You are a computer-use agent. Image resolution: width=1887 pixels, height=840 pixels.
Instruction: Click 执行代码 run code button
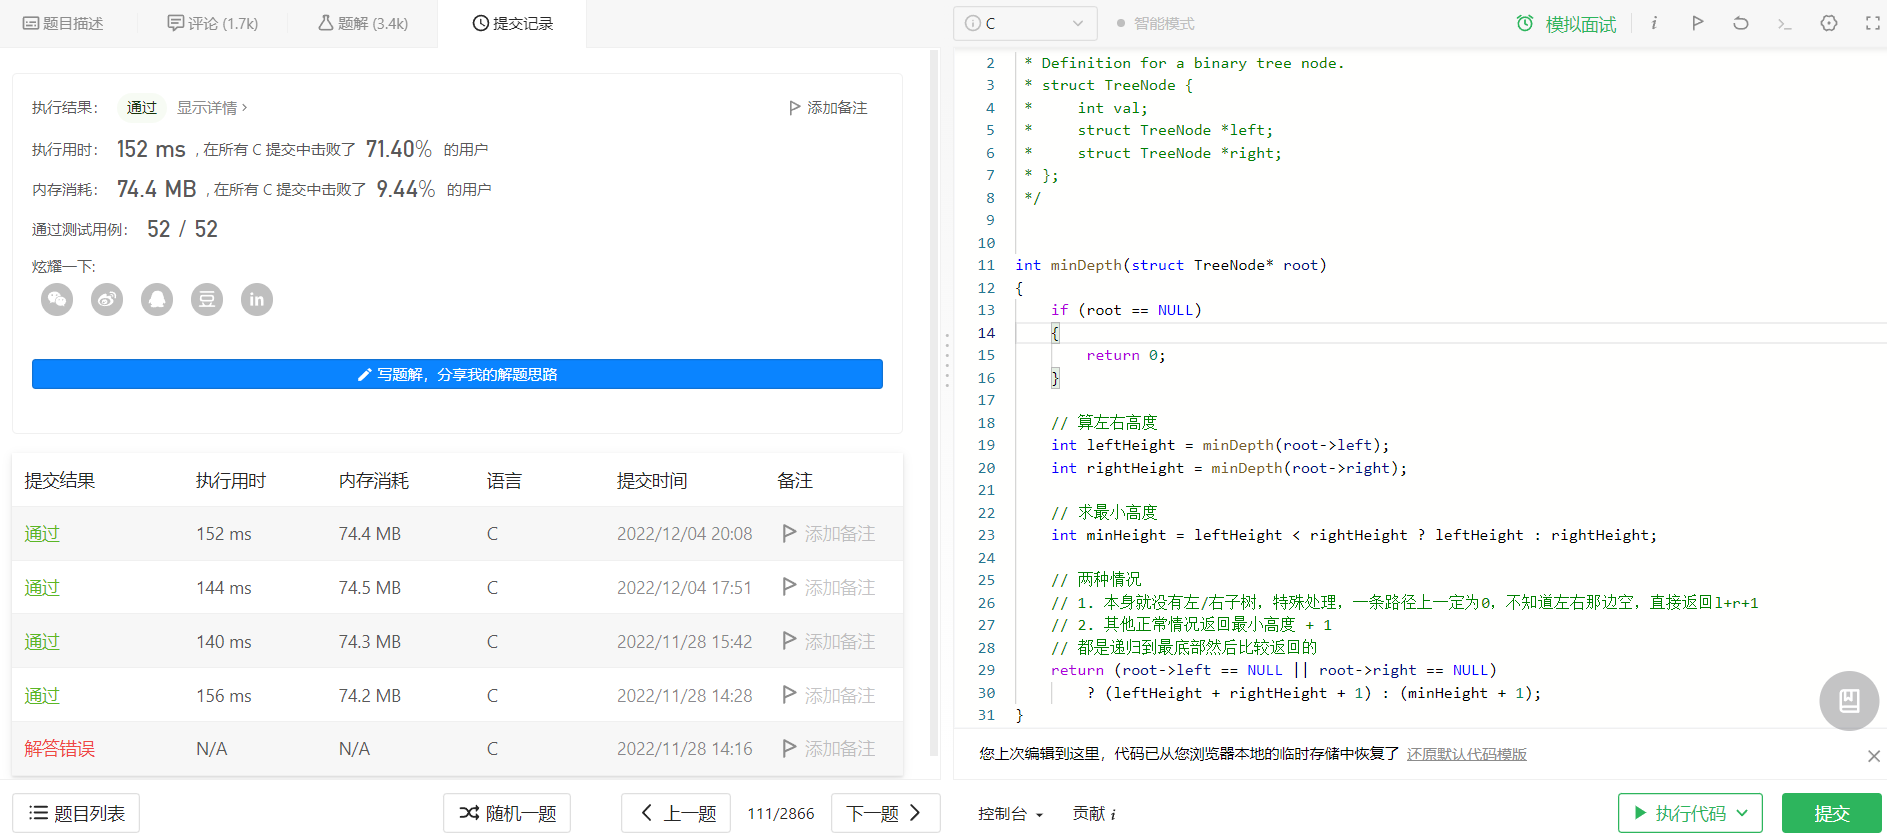(x=1690, y=813)
